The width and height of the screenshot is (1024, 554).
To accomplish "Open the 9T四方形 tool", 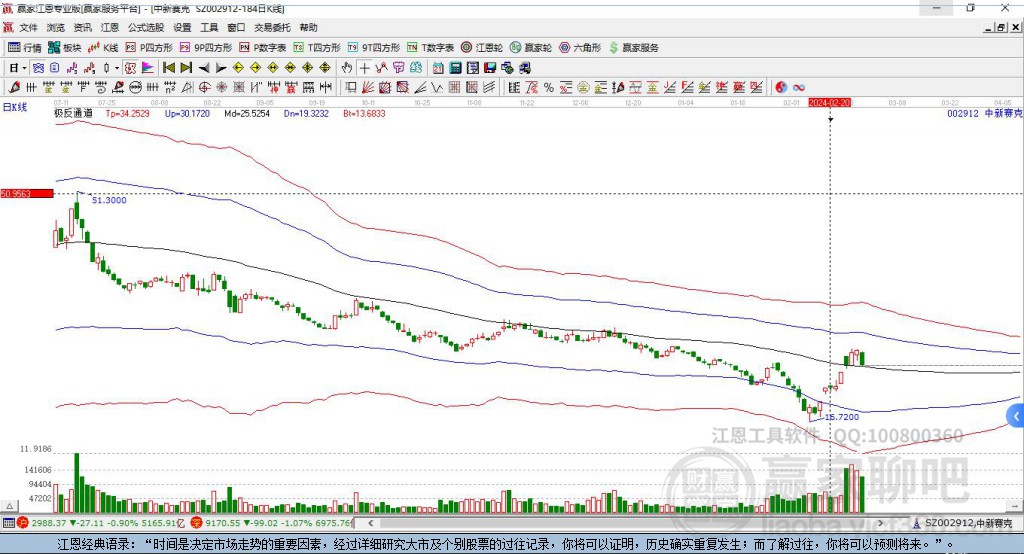I will (x=374, y=48).
